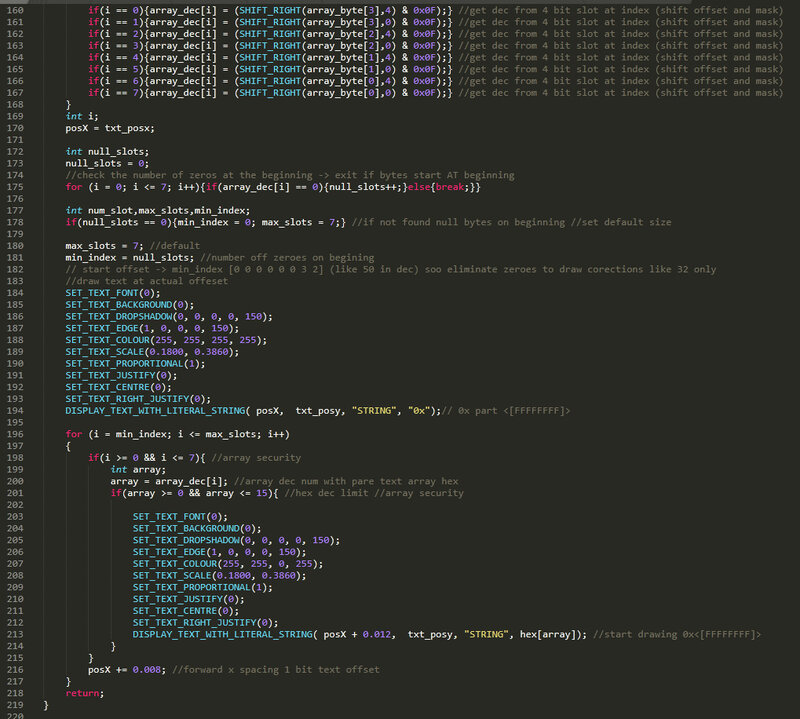
Task: Click line number 160 in the gutter
Action: pos(15,10)
